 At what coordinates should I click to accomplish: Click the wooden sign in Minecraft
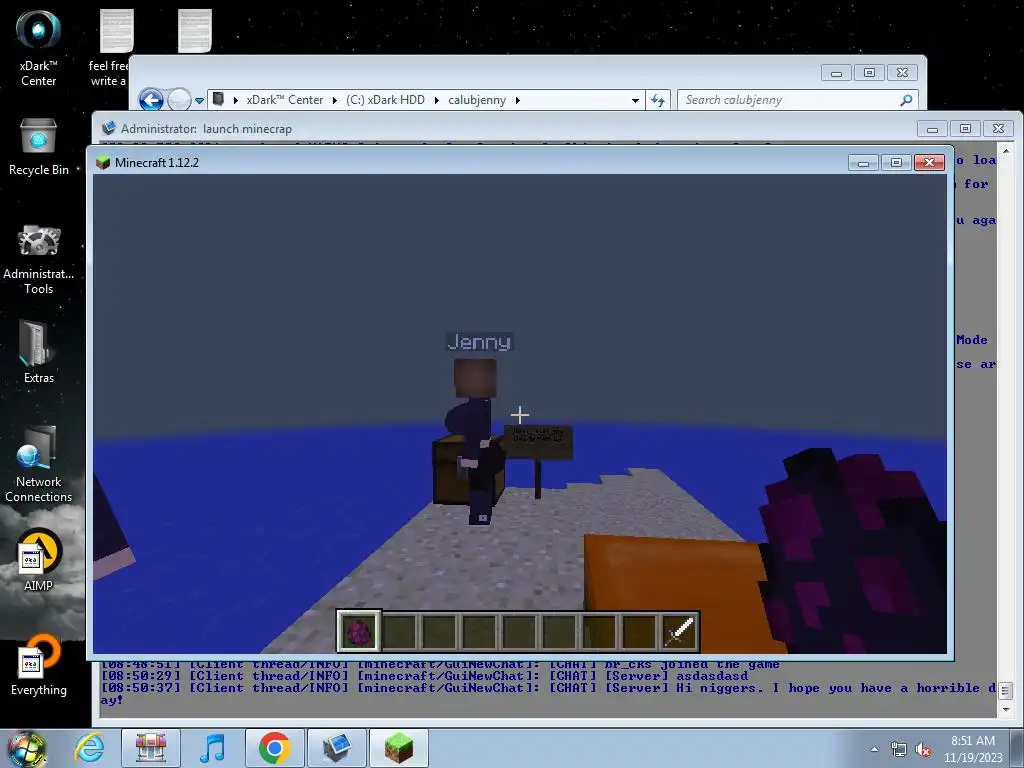[539, 442]
